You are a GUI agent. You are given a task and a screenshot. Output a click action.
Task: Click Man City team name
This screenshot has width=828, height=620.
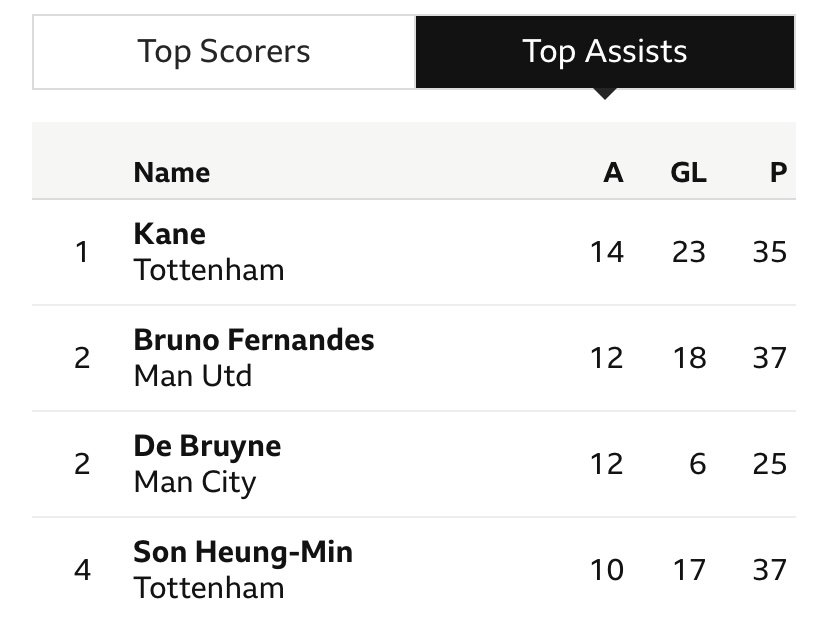coord(194,482)
